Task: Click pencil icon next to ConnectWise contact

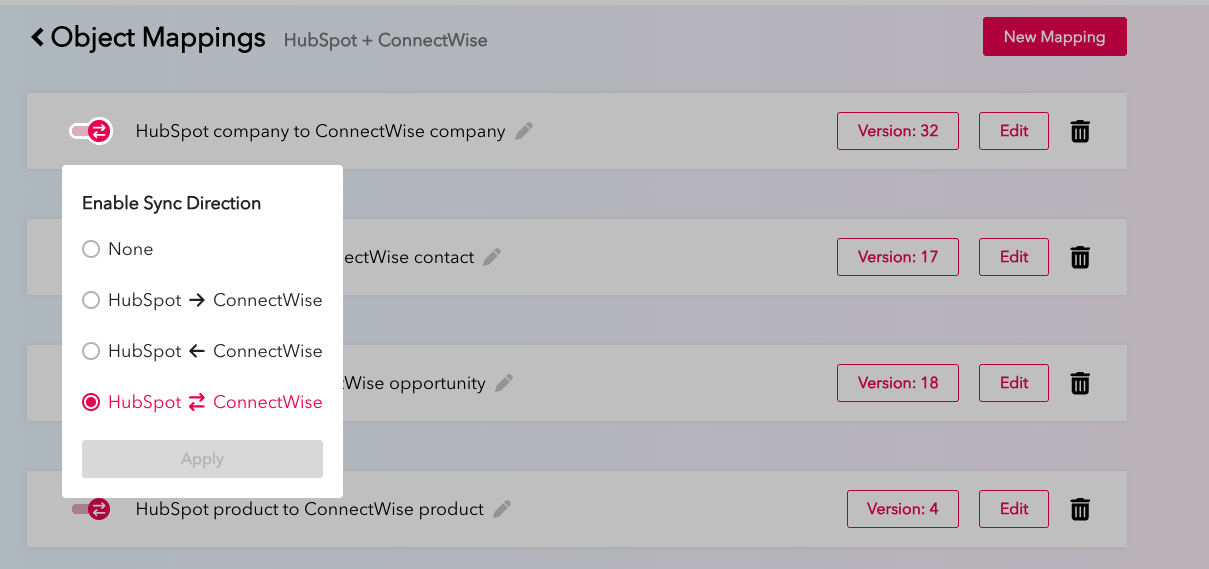Action: point(492,257)
